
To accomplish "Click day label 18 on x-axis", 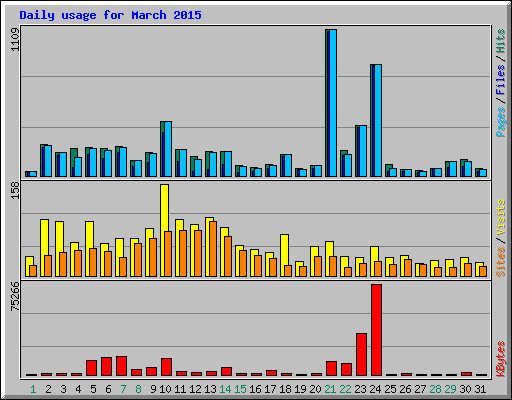I will pos(285,389).
